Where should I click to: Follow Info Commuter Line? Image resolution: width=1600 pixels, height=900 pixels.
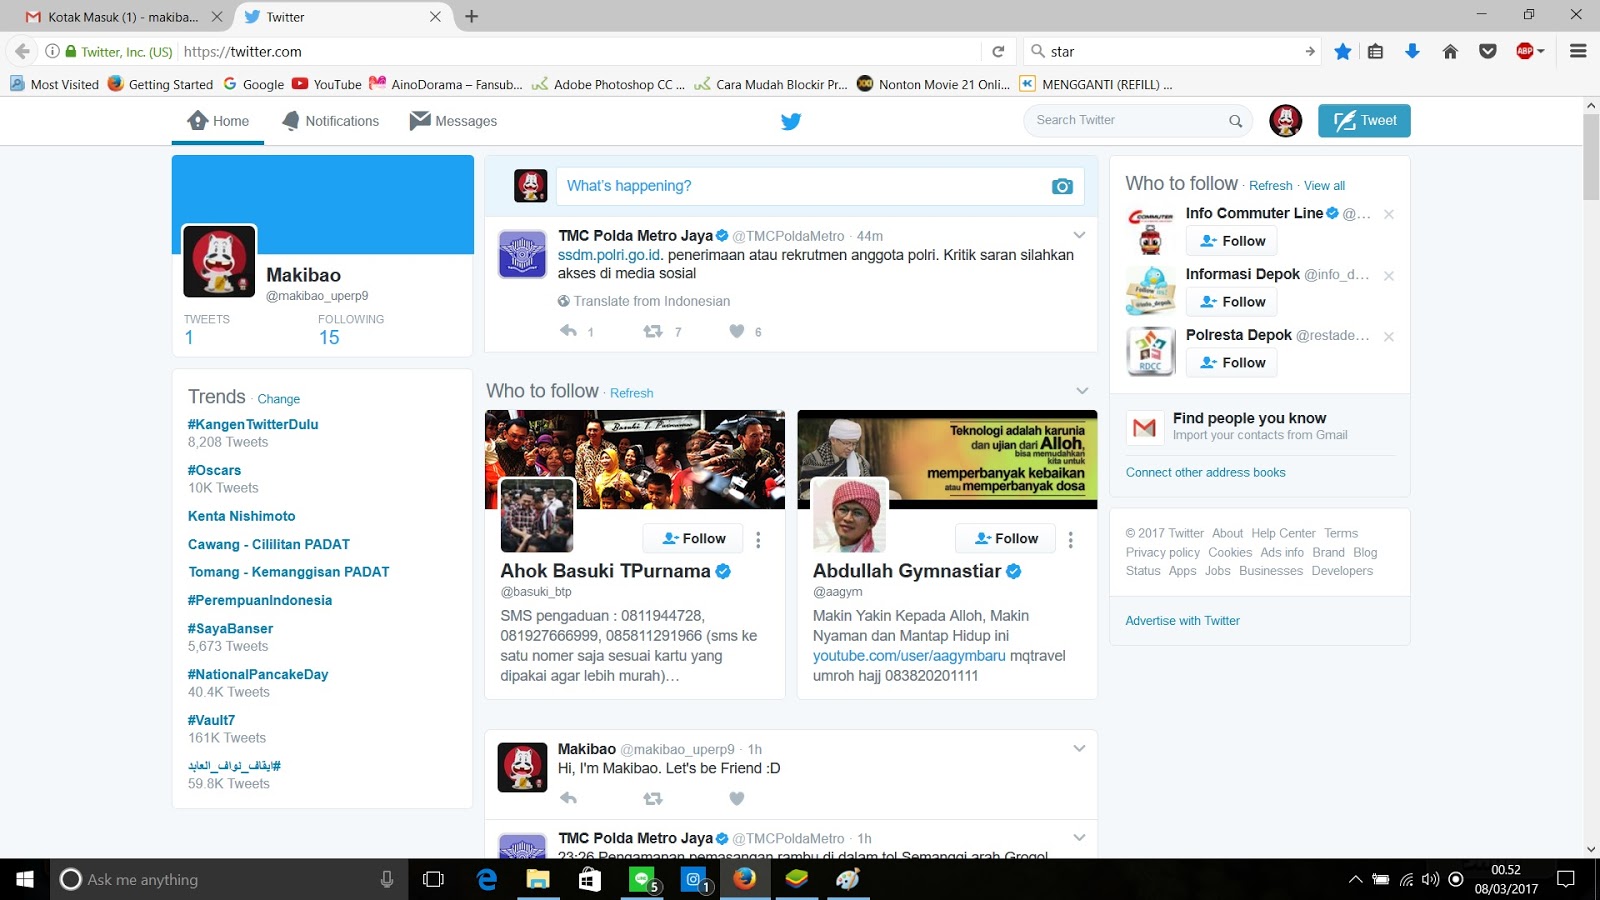click(1232, 241)
